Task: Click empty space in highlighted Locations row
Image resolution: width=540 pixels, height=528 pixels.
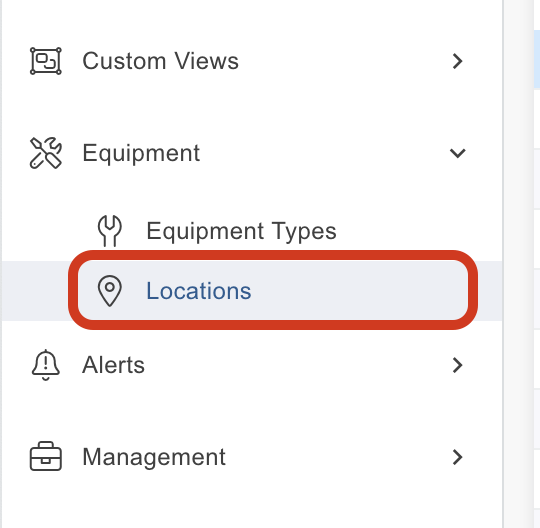Action: (358, 290)
